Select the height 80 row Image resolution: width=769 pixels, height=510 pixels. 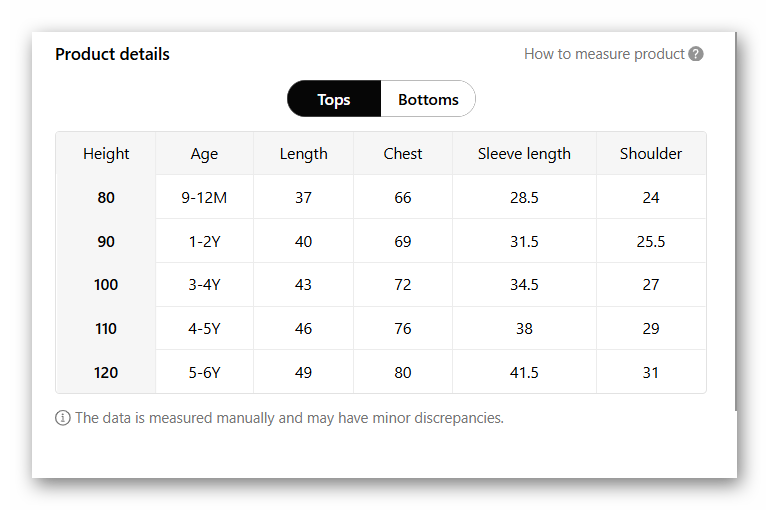tap(106, 198)
